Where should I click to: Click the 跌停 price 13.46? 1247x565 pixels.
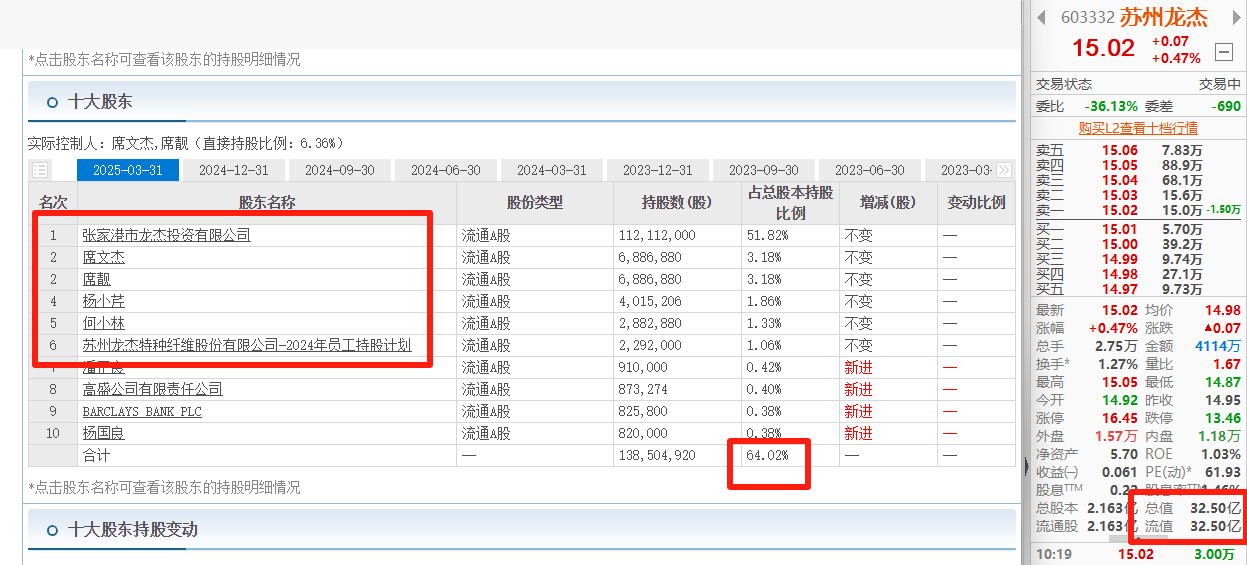pos(1221,418)
